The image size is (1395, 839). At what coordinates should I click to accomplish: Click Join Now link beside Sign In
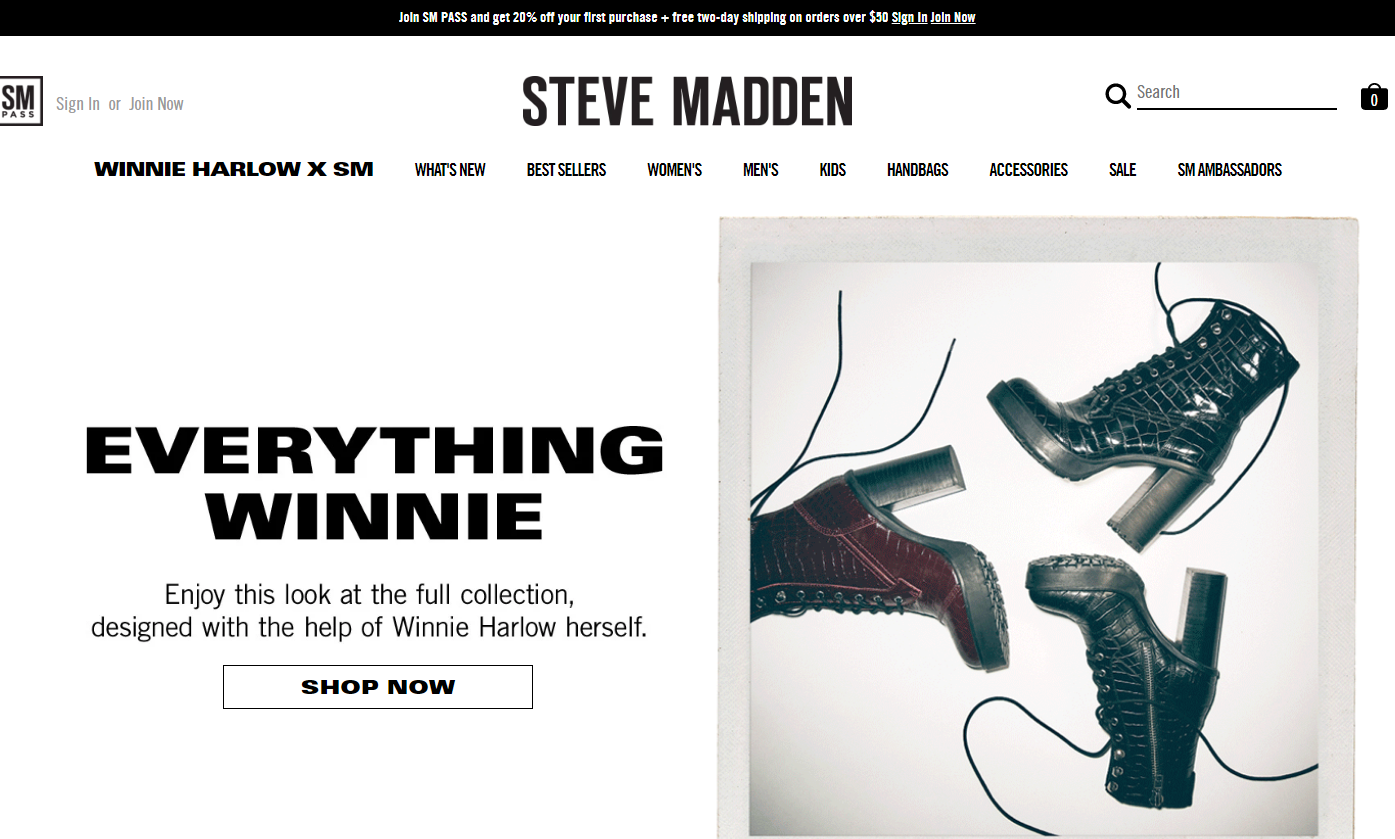click(156, 104)
